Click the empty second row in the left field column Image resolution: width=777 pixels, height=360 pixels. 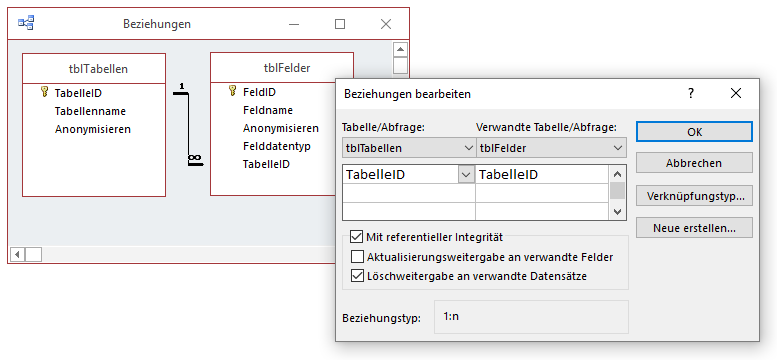(409, 193)
